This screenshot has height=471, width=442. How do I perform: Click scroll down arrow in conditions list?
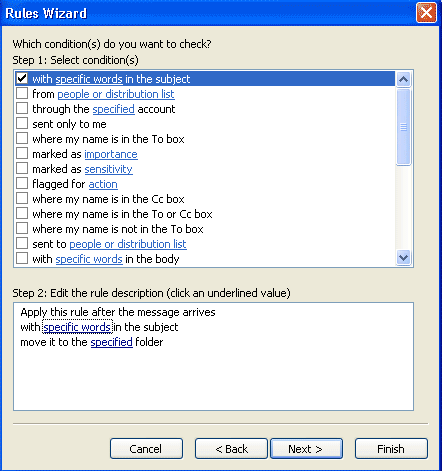(403, 258)
